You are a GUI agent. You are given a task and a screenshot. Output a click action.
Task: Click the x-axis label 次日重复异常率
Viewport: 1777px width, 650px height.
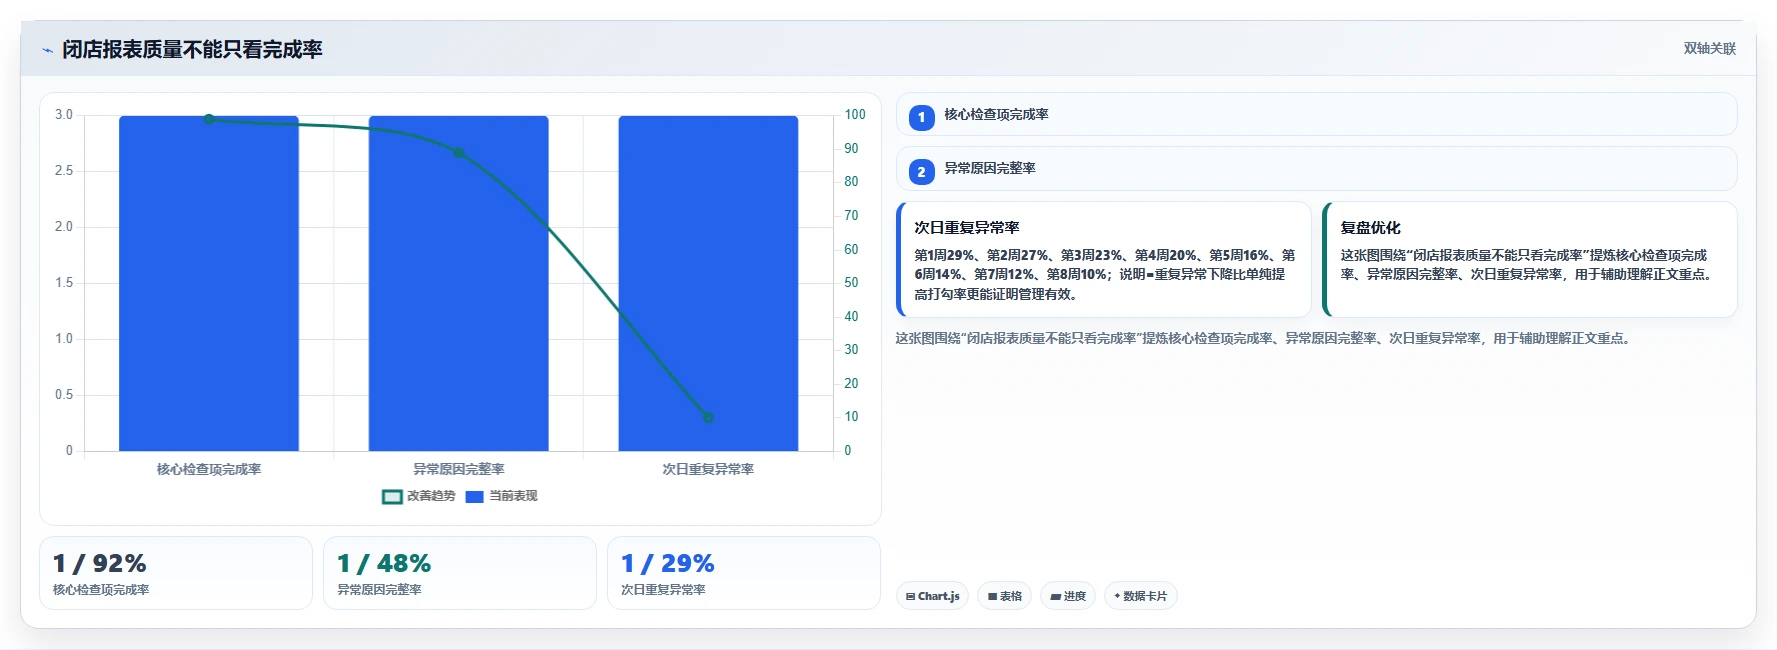click(708, 469)
